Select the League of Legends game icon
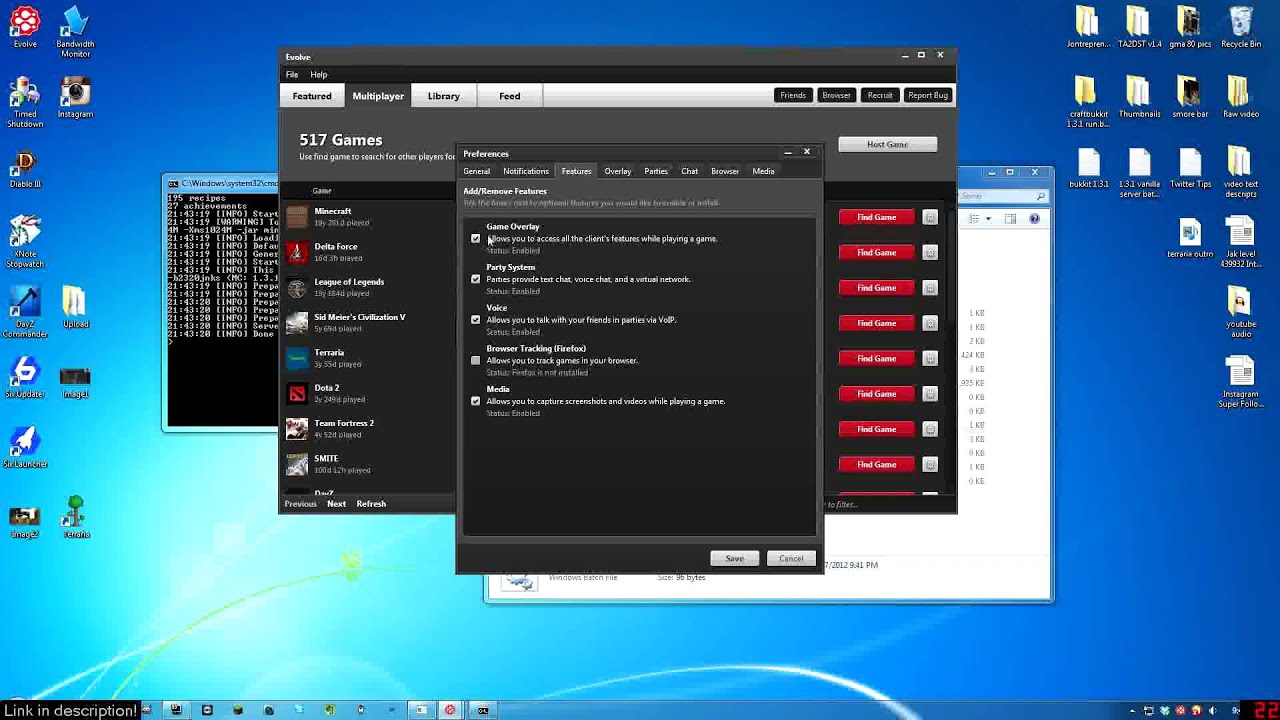The height and width of the screenshot is (720, 1280). [x=297, y=288]
